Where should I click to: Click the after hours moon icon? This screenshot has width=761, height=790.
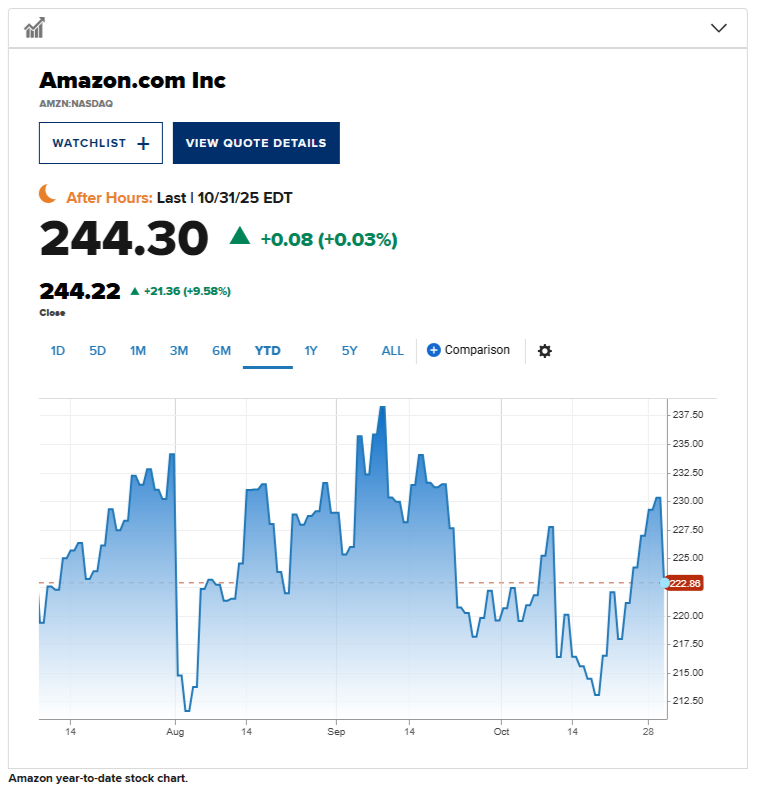coord(47,194)
